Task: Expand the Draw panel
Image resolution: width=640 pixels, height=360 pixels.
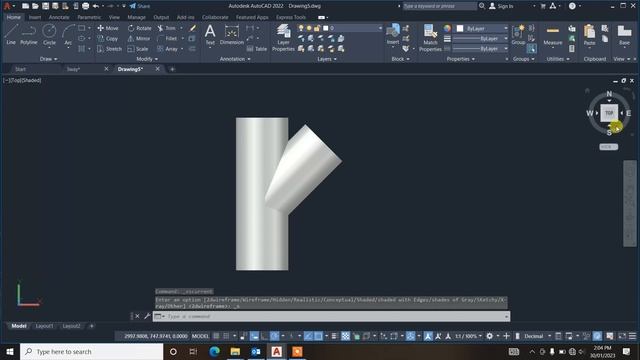Action: (x=49, y=59)
